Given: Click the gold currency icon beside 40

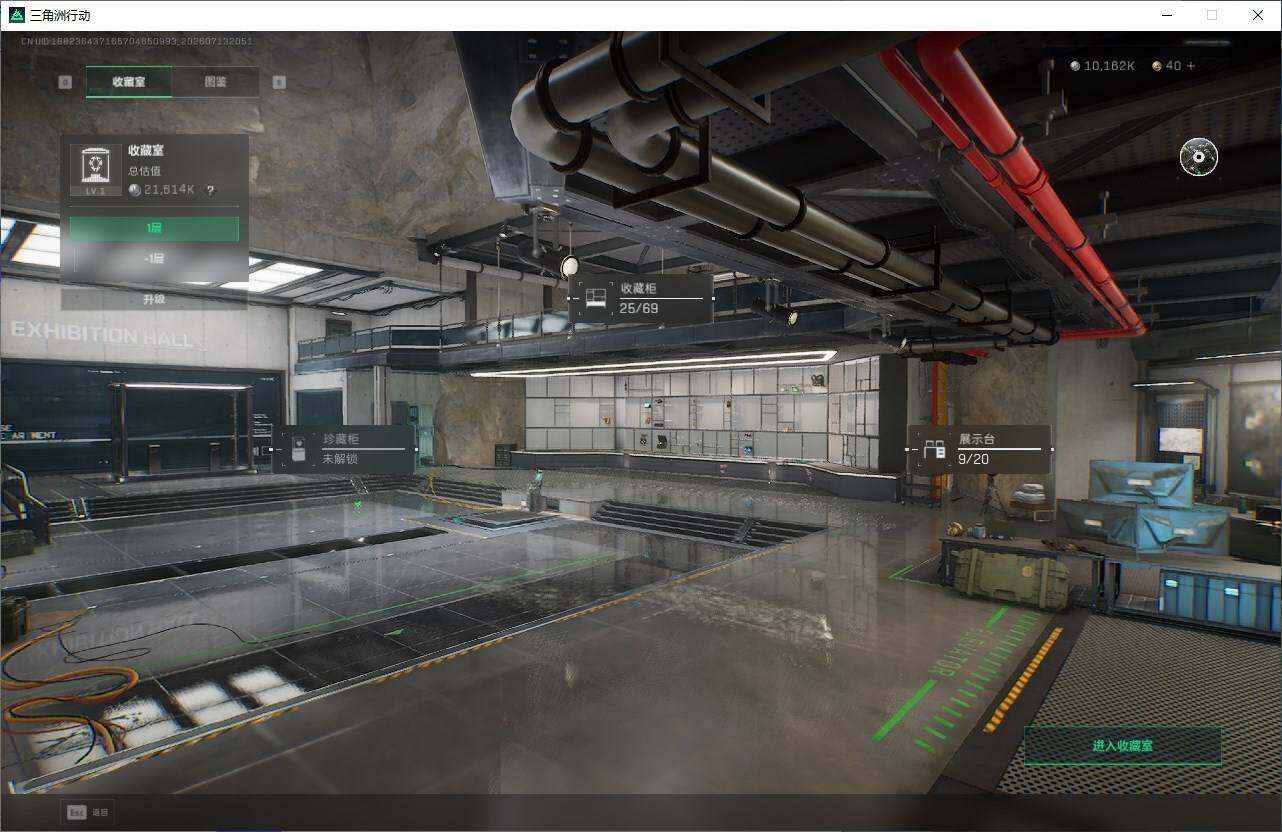Looking at the screenshot, I should (1157, 66).
